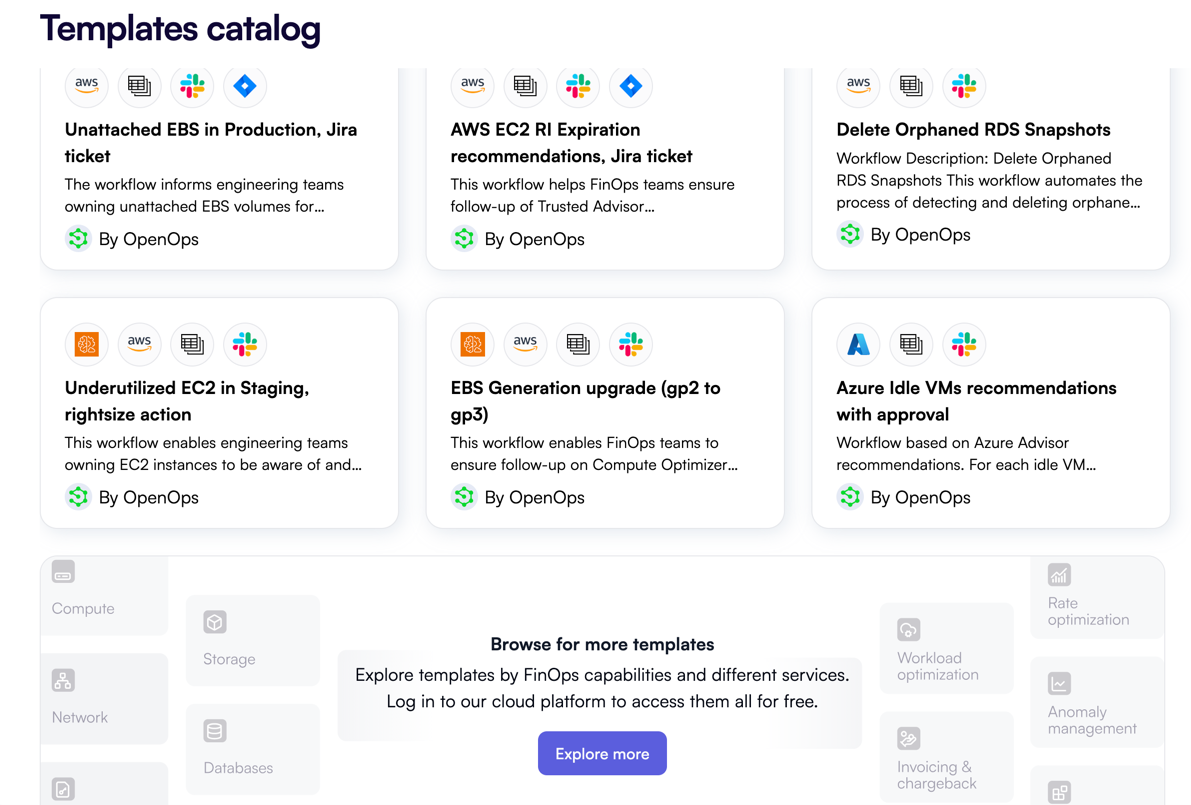1191x805 pixels.
Task: Open Azure Idle VMs recommendations title
Action: (976, 401)
